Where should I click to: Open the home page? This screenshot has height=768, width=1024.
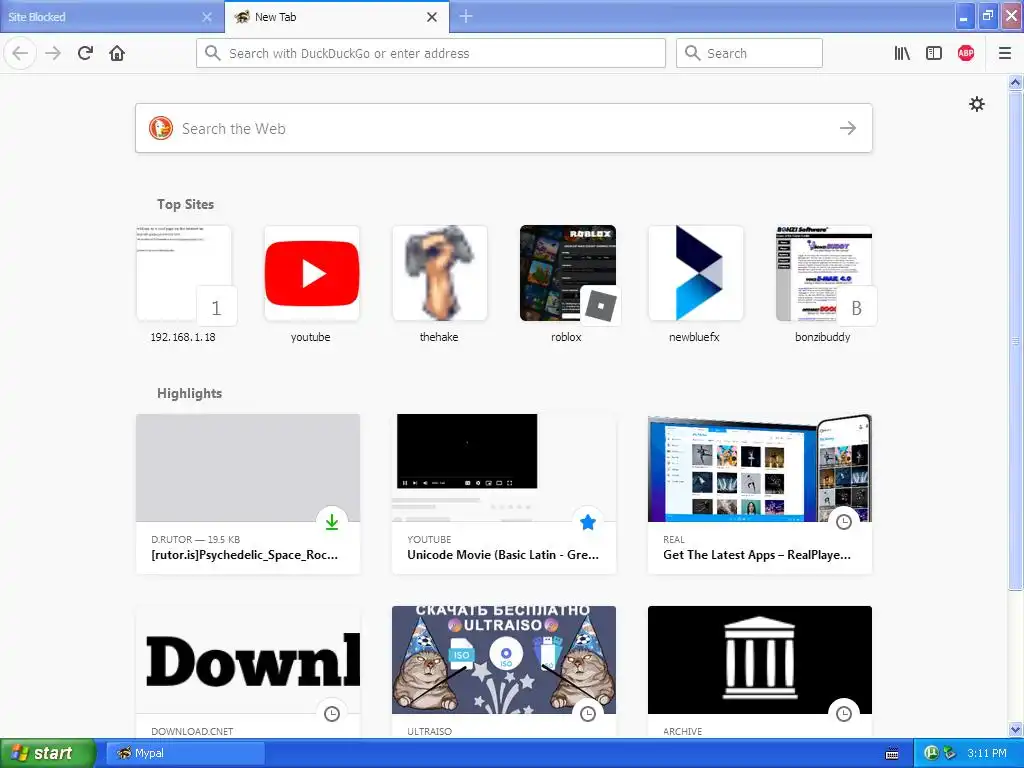coord(117,53)
